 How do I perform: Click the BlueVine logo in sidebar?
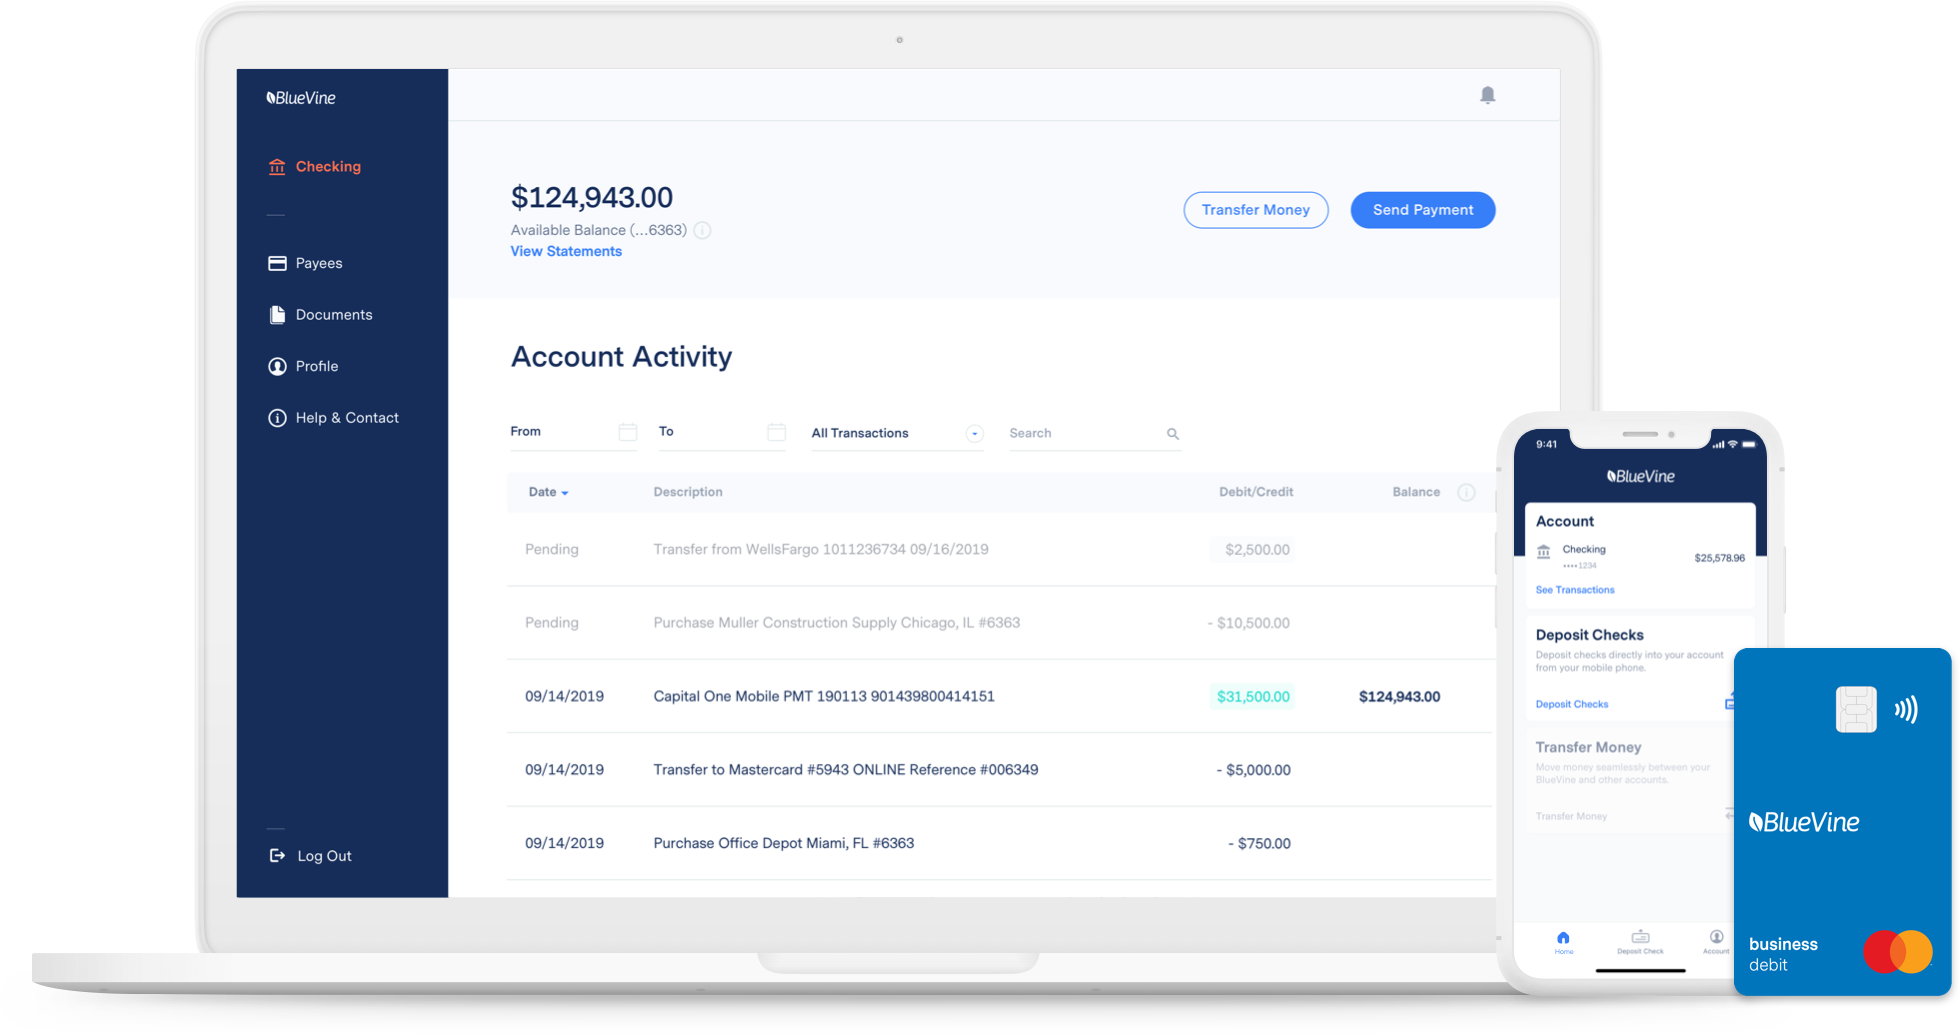[x=301, y=98]
